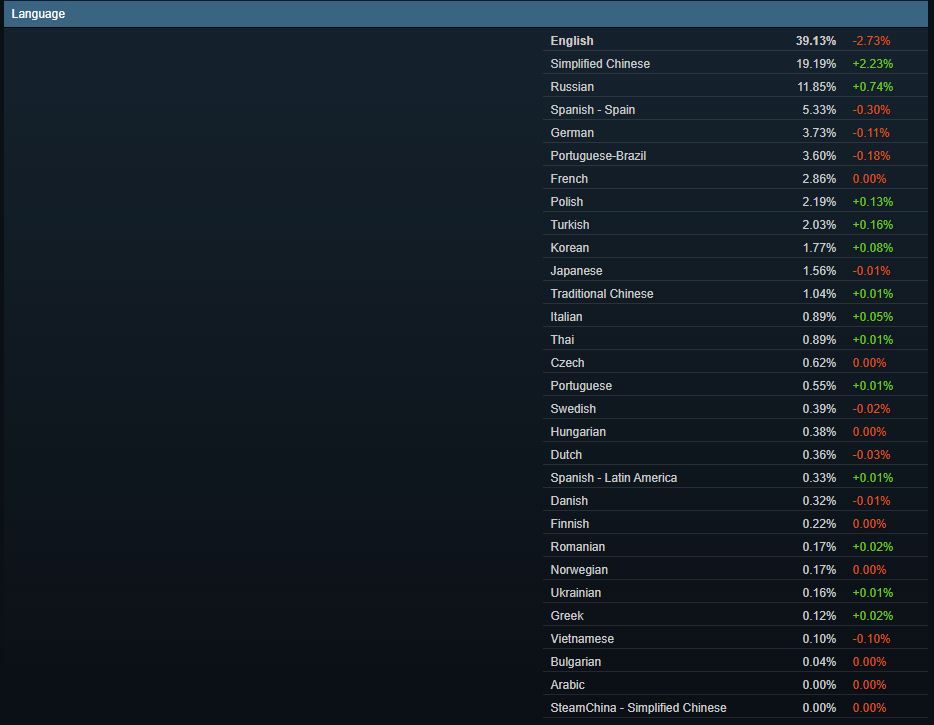This screenshot has width=934, height=725.
Task: Click the Thai language entry
Action: (x=735, y=340)
